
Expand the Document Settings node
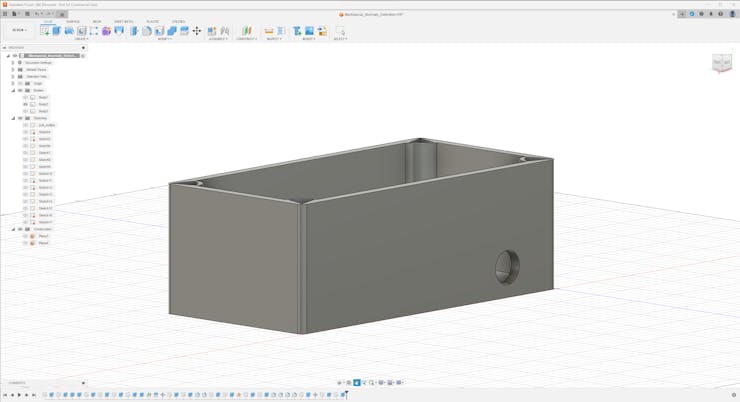tap(13, 62)
